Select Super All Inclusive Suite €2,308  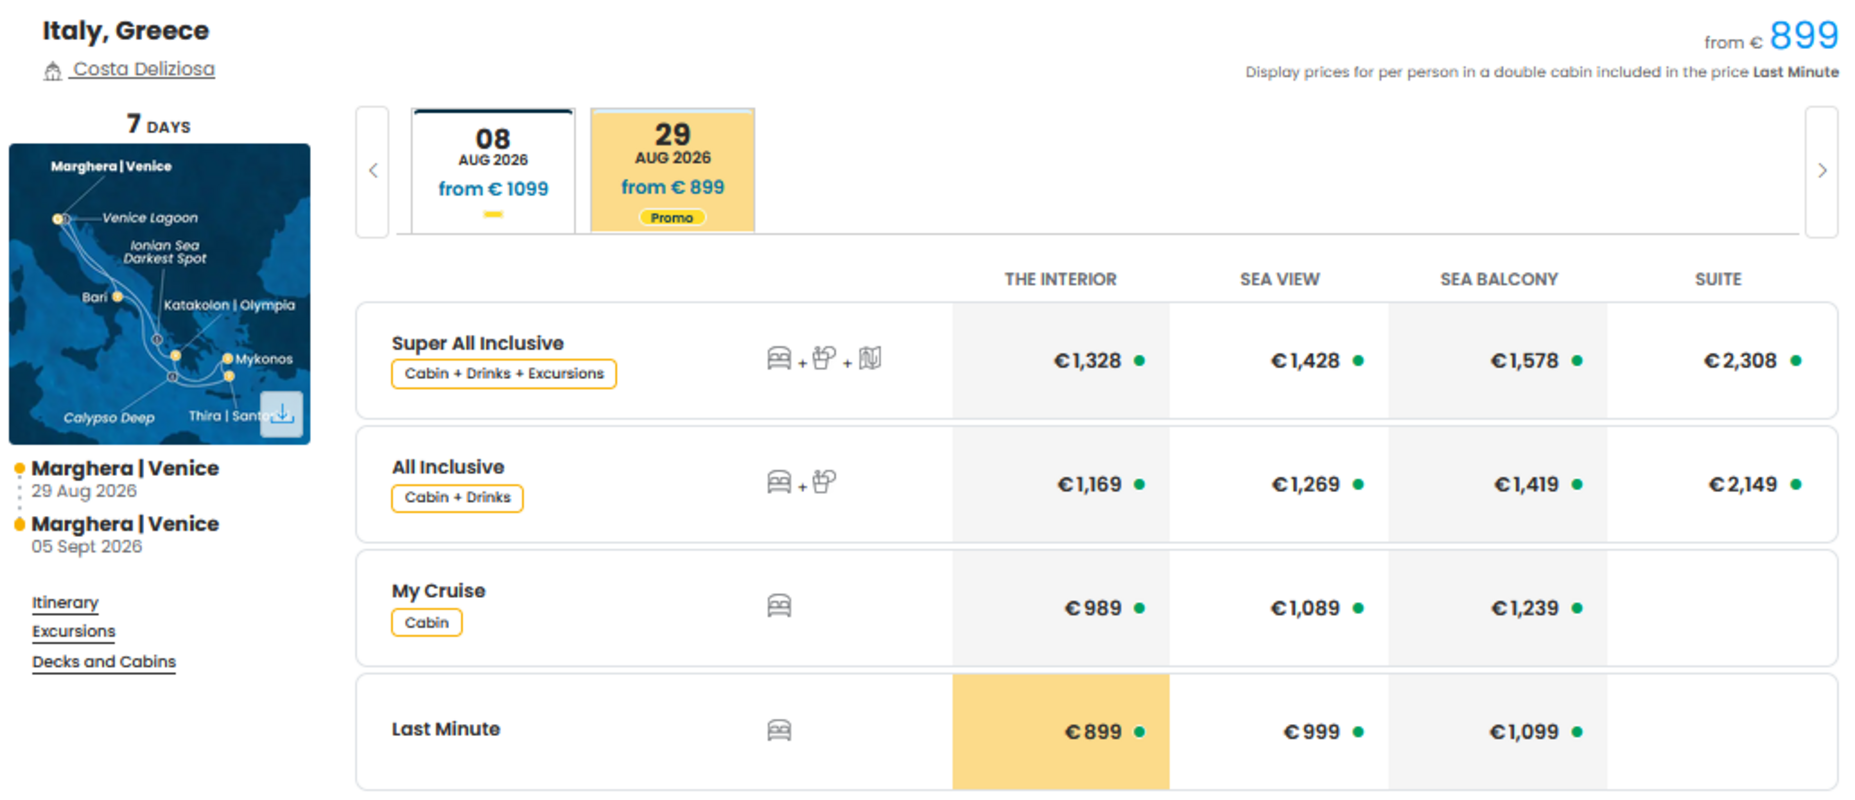click(x=1722, y=360)
